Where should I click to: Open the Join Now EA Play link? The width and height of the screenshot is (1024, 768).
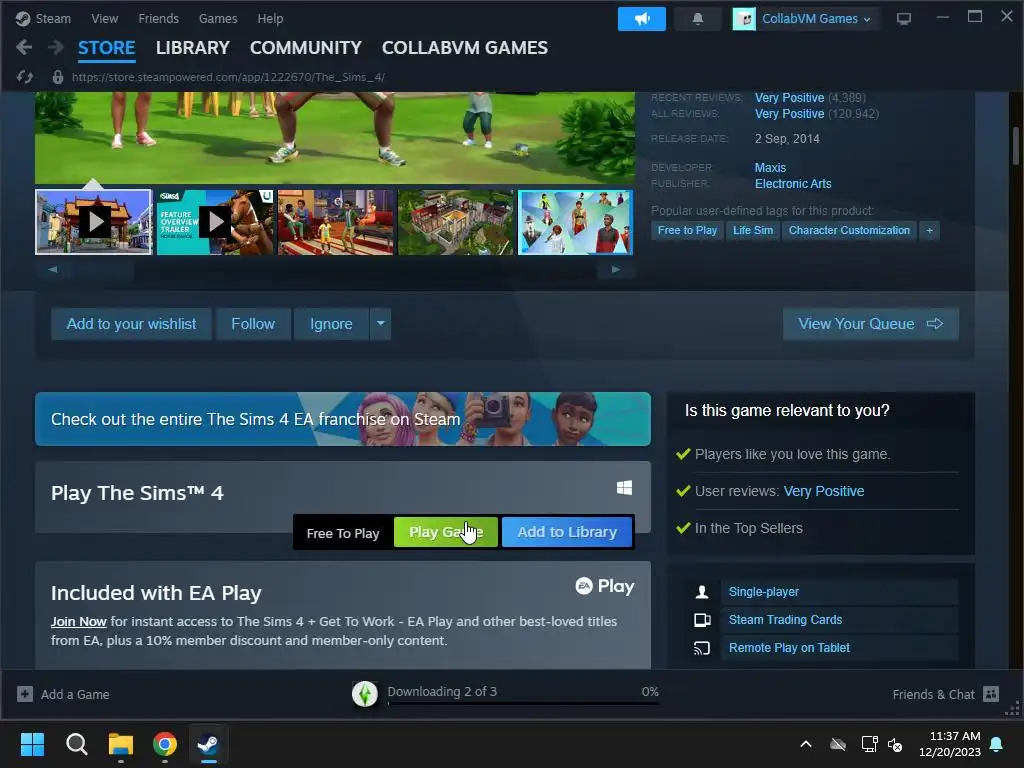click(x=78, y=622)
